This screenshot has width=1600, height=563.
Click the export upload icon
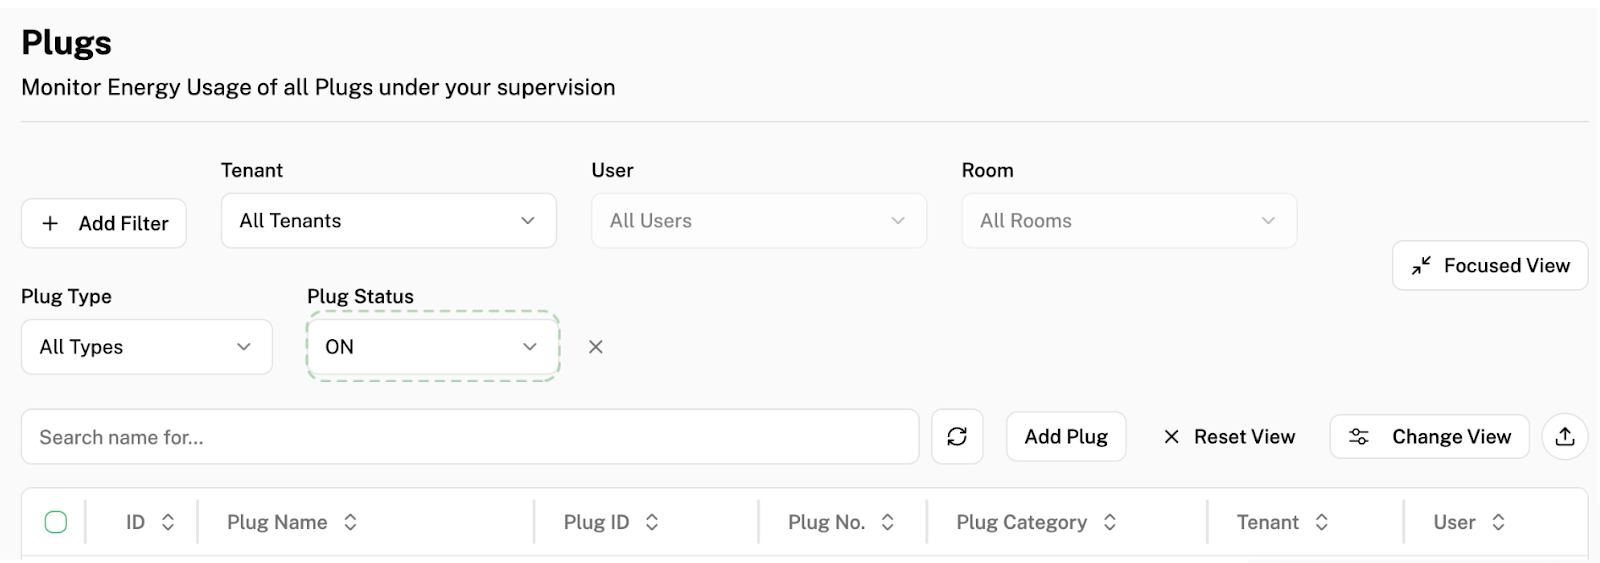[x=1565, y=437]
